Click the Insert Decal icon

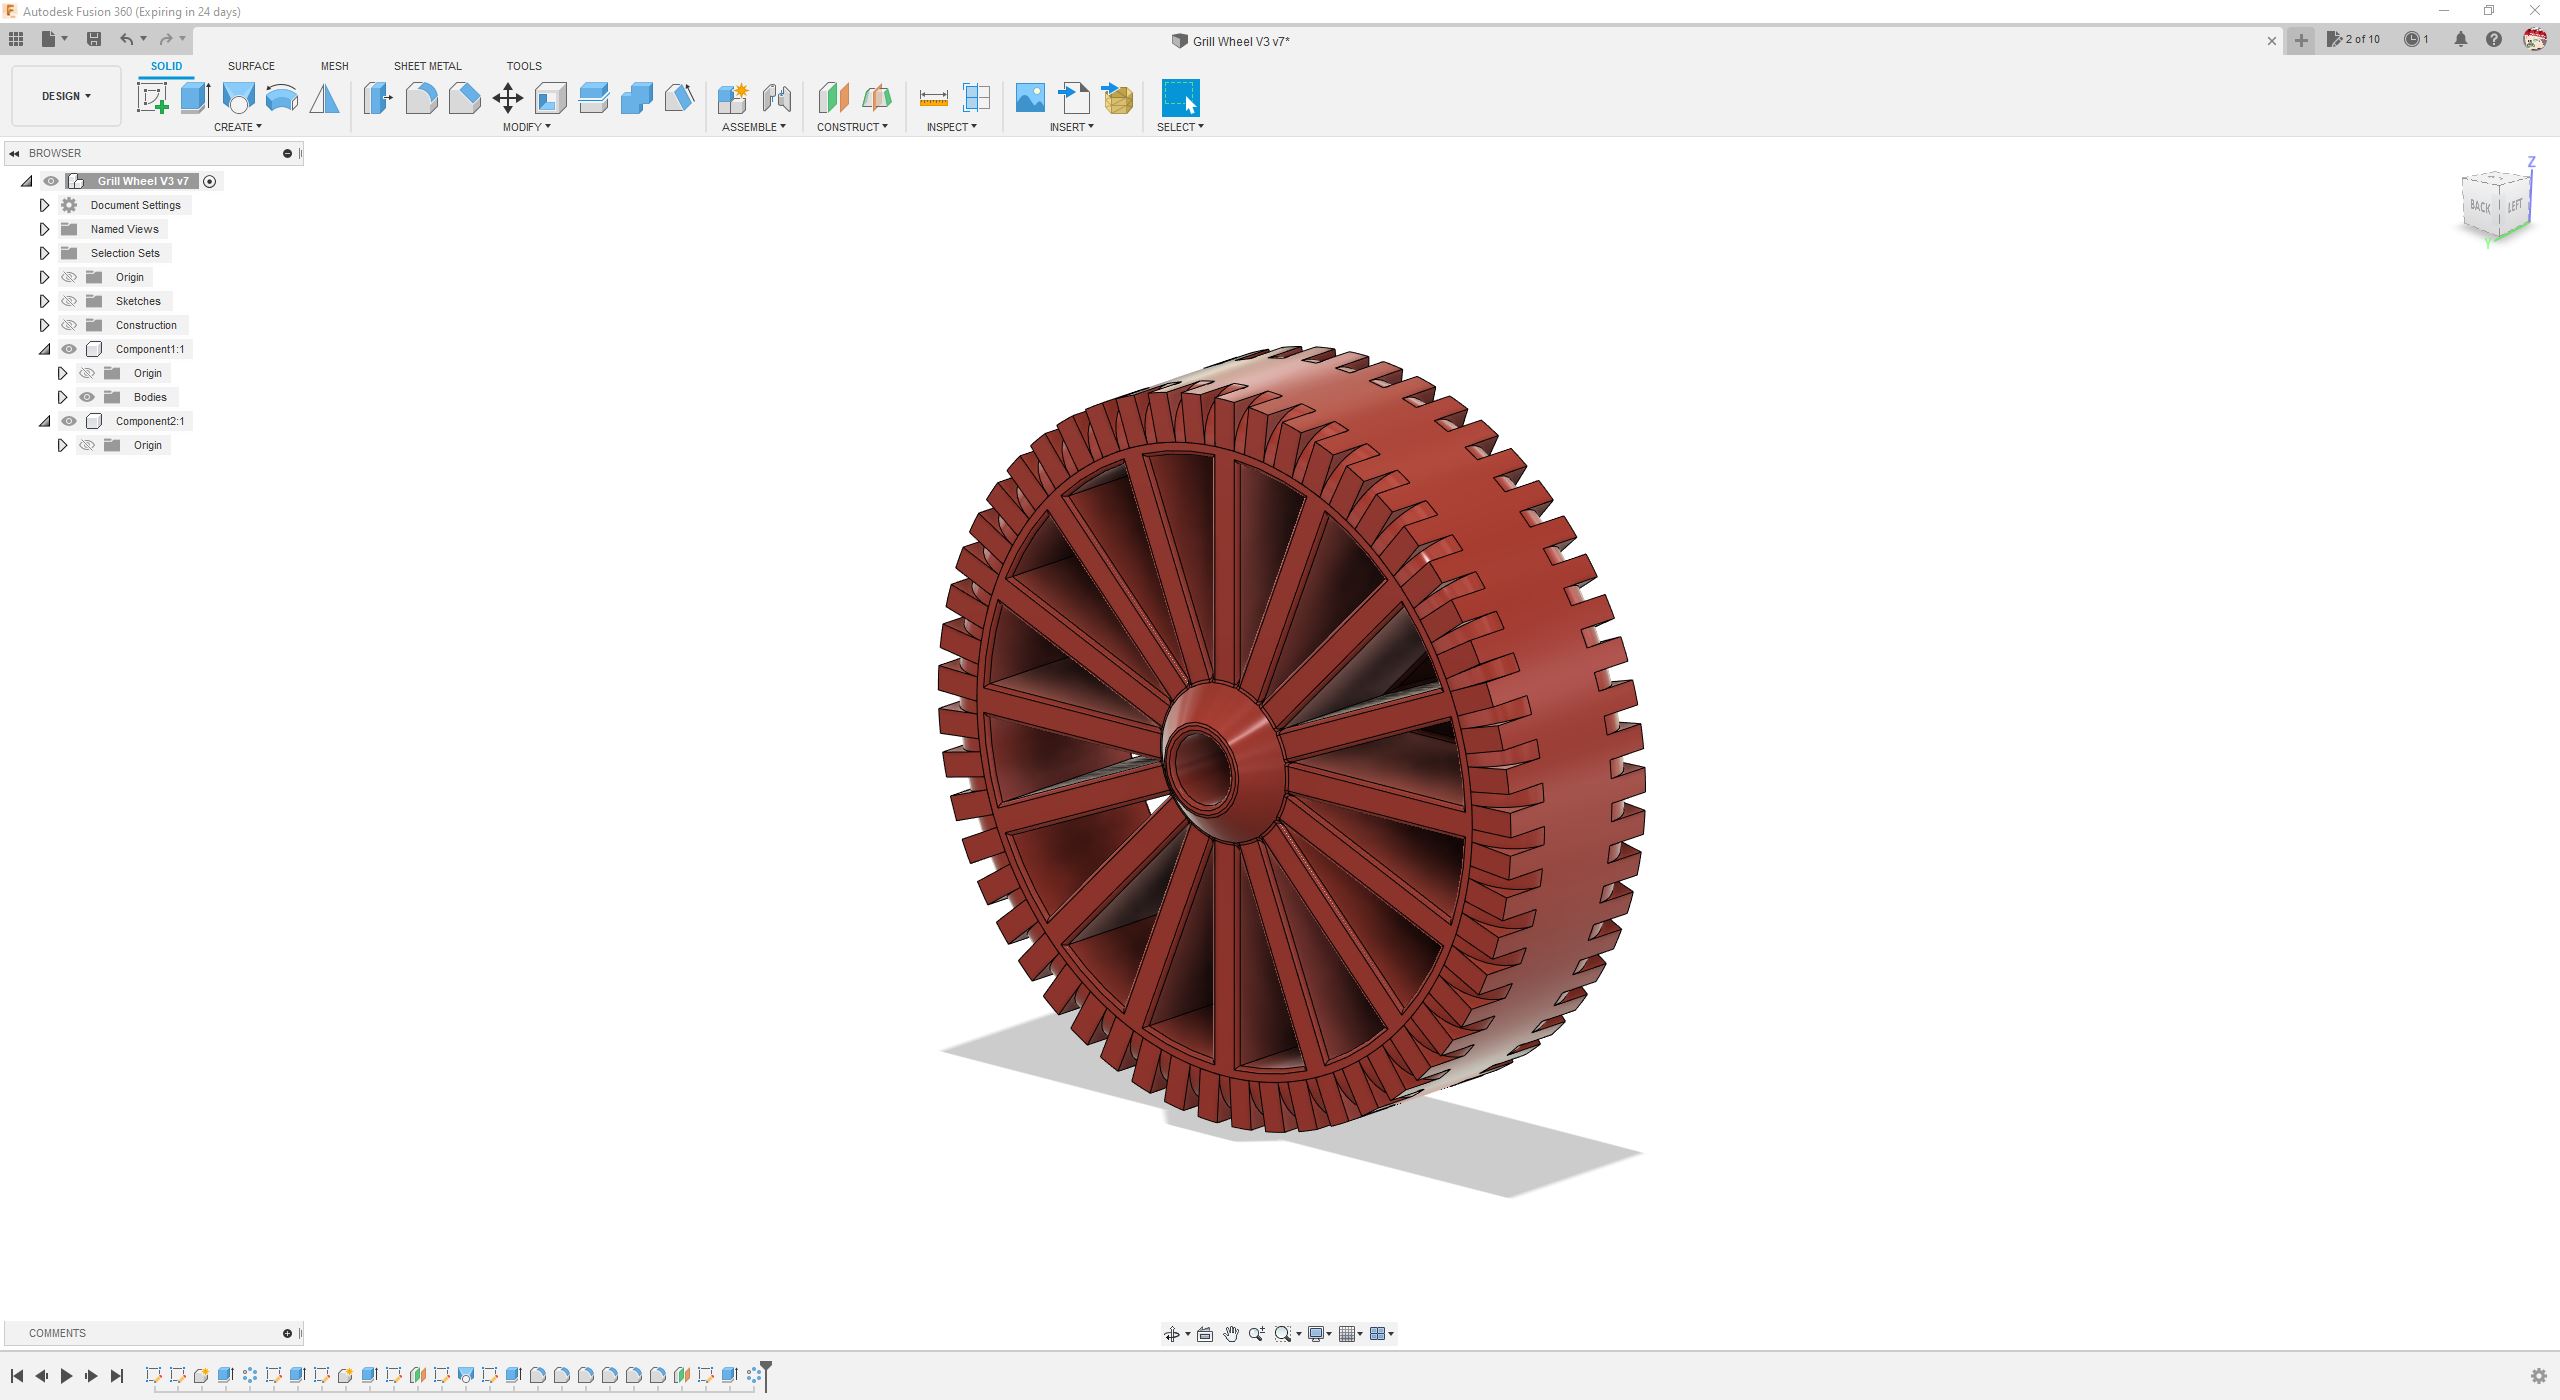[1030, 98]
